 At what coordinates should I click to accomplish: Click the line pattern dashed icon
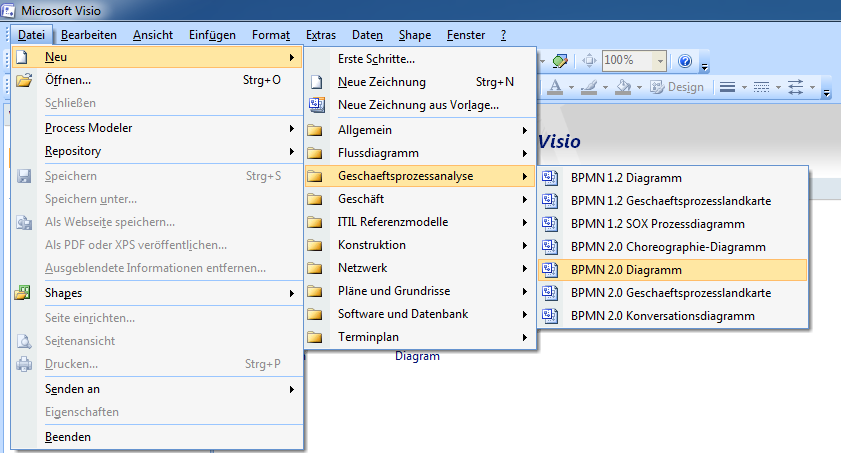pyautogui.click(x=761, y=87)
